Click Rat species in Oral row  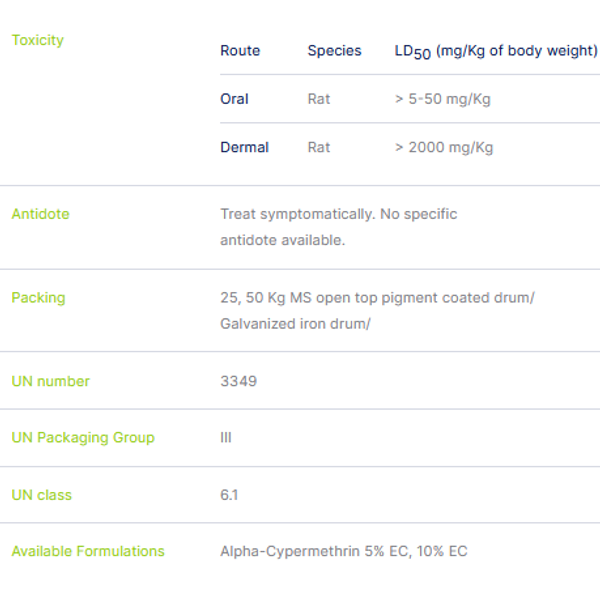click(319, 99)
